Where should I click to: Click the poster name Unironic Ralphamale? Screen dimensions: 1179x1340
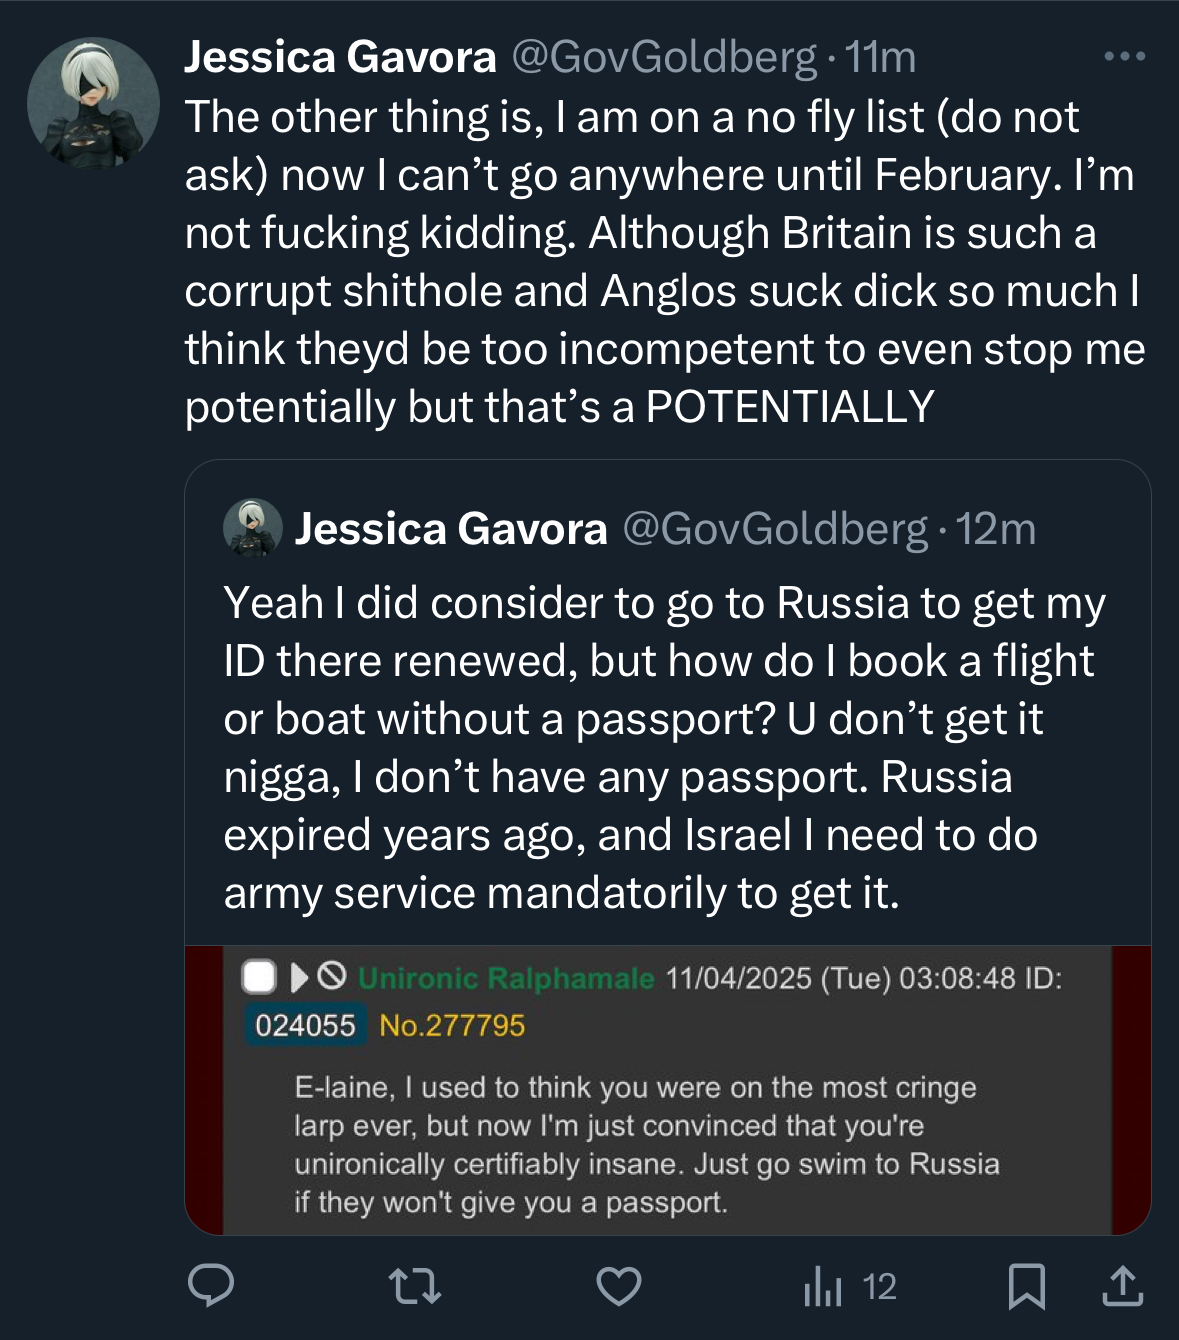coord(506,977)
